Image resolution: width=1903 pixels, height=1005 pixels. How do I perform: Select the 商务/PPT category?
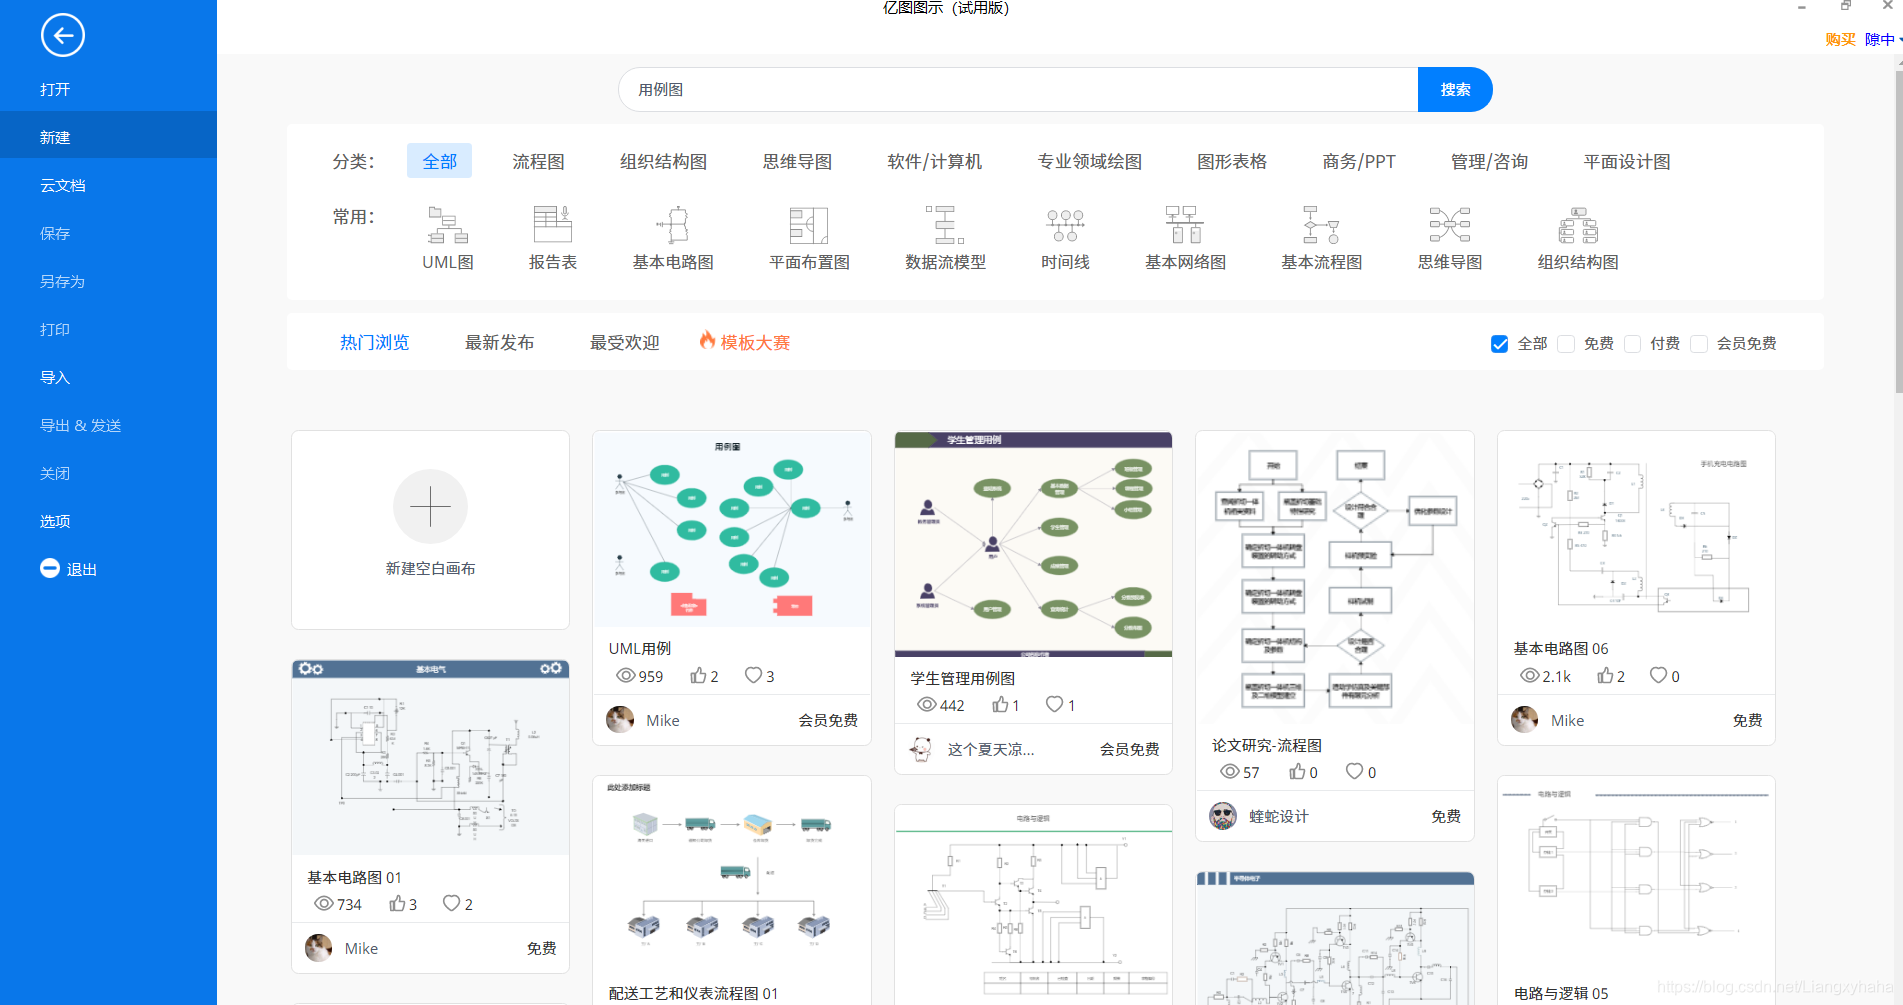click(x=1359, y=161)
